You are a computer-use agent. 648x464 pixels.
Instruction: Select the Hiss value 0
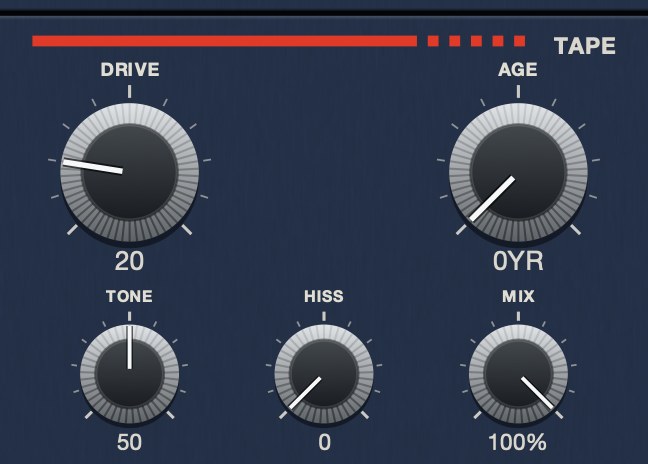coord(324,443)
